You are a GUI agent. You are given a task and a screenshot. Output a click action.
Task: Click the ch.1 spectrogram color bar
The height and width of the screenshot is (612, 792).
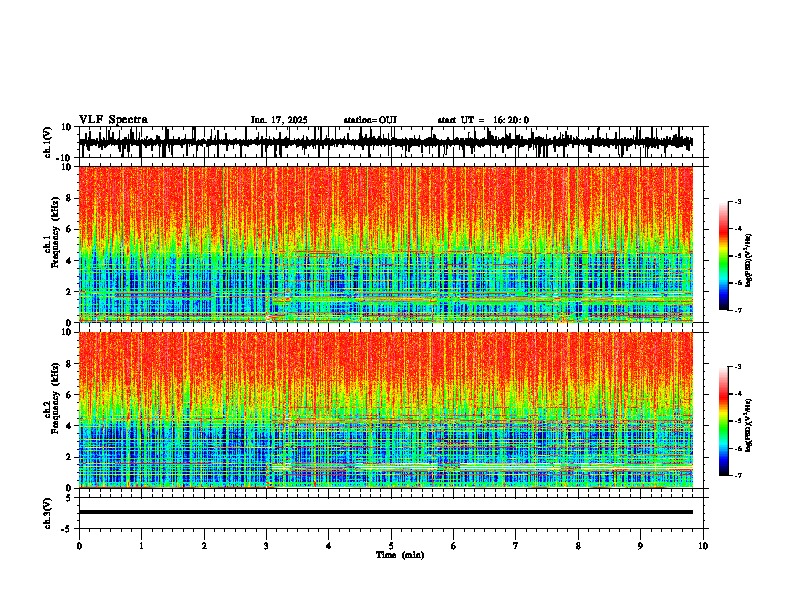coord(723,256)
